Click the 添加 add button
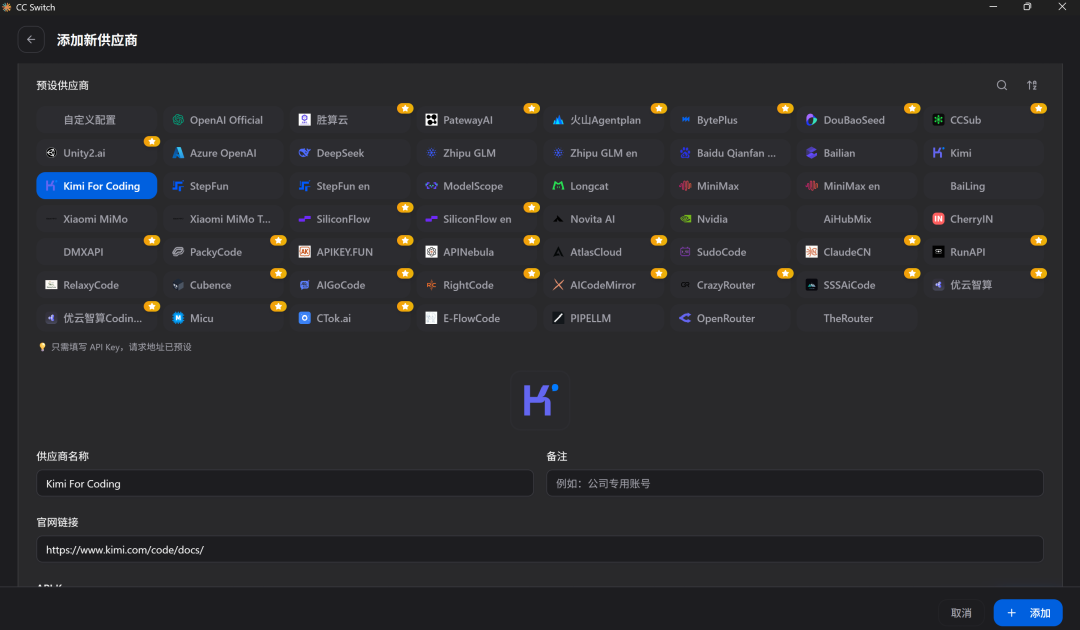This screenshot has width=1080, height=630. pyautogui.click(x=1028, y=613)
